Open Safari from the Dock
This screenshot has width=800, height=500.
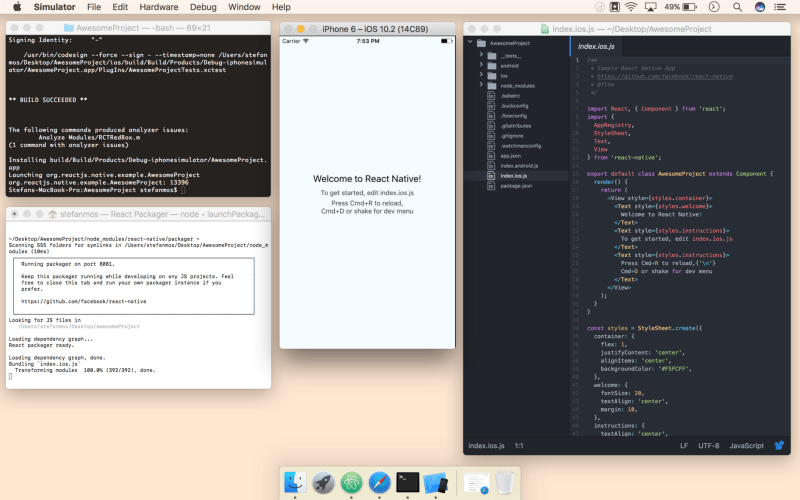(379, 482)
